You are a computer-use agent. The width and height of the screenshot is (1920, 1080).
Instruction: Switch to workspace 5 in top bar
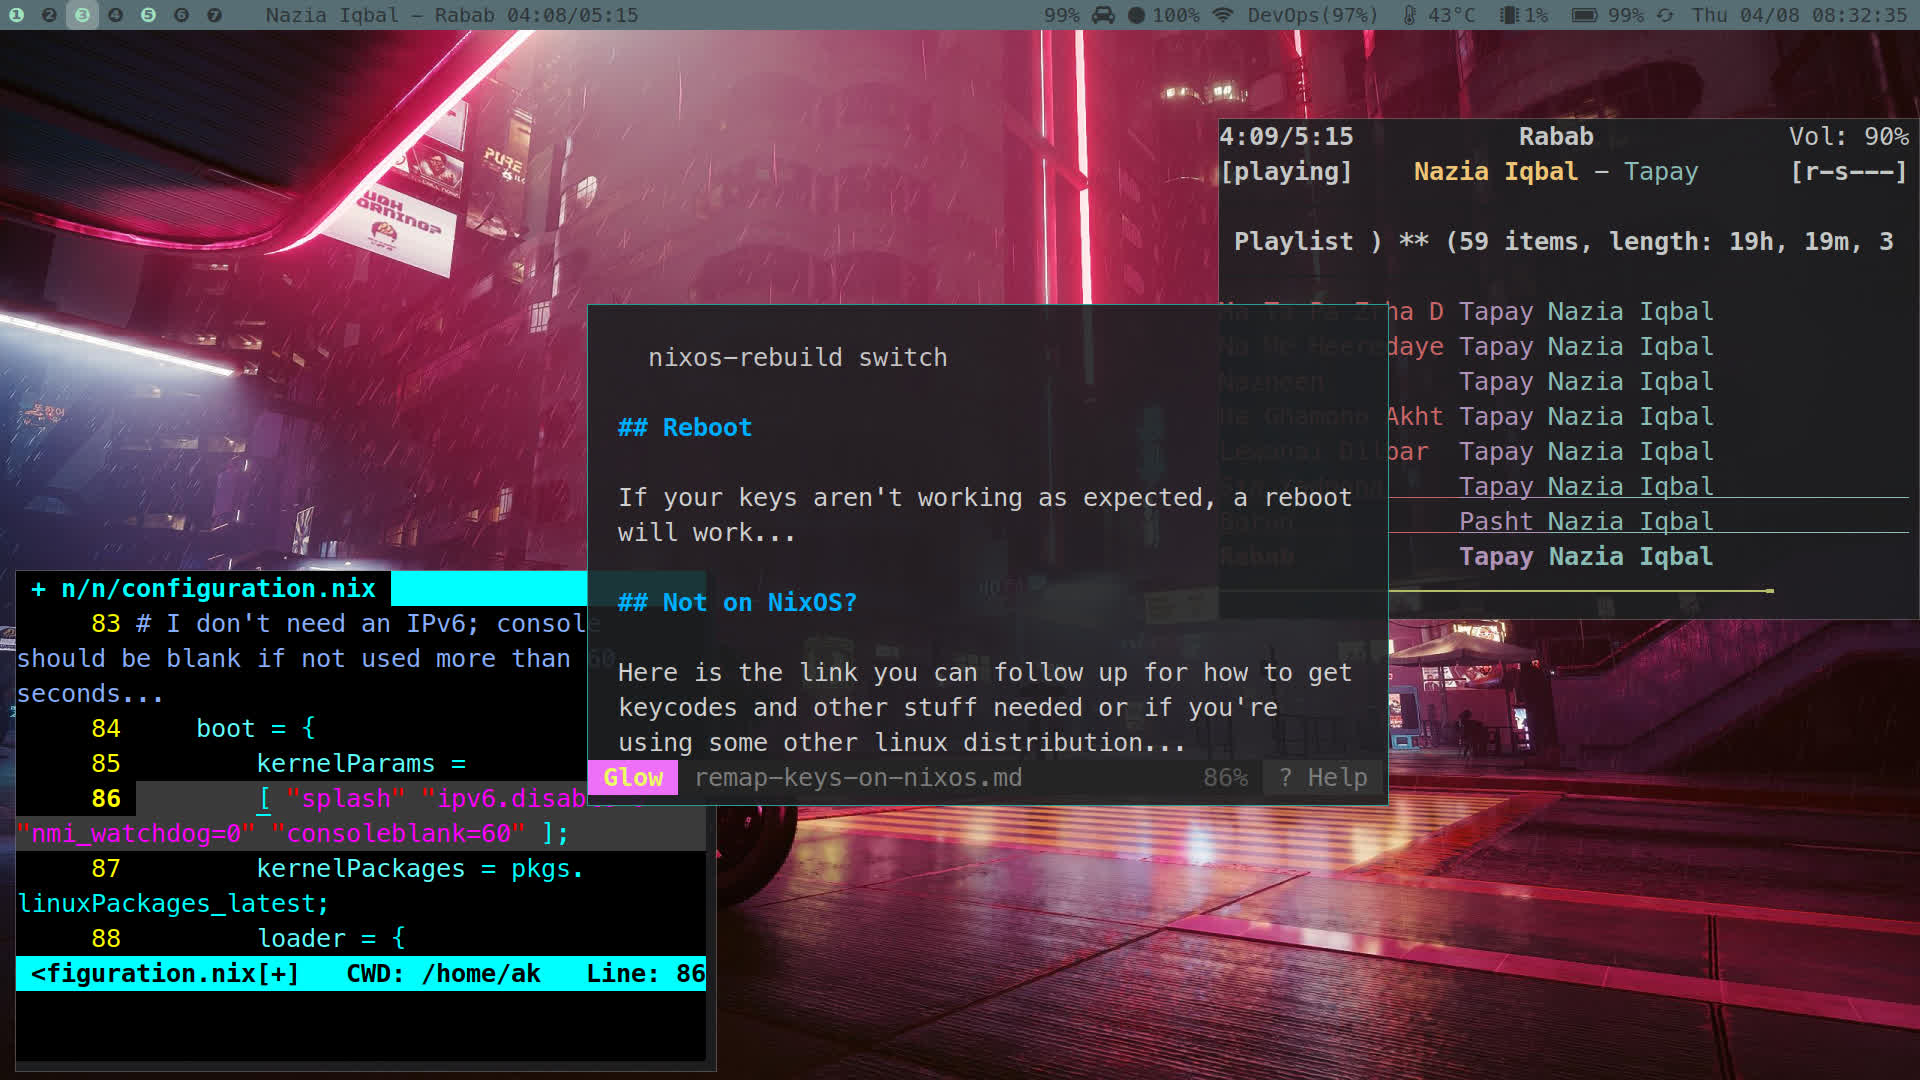(x=148, y=15)
